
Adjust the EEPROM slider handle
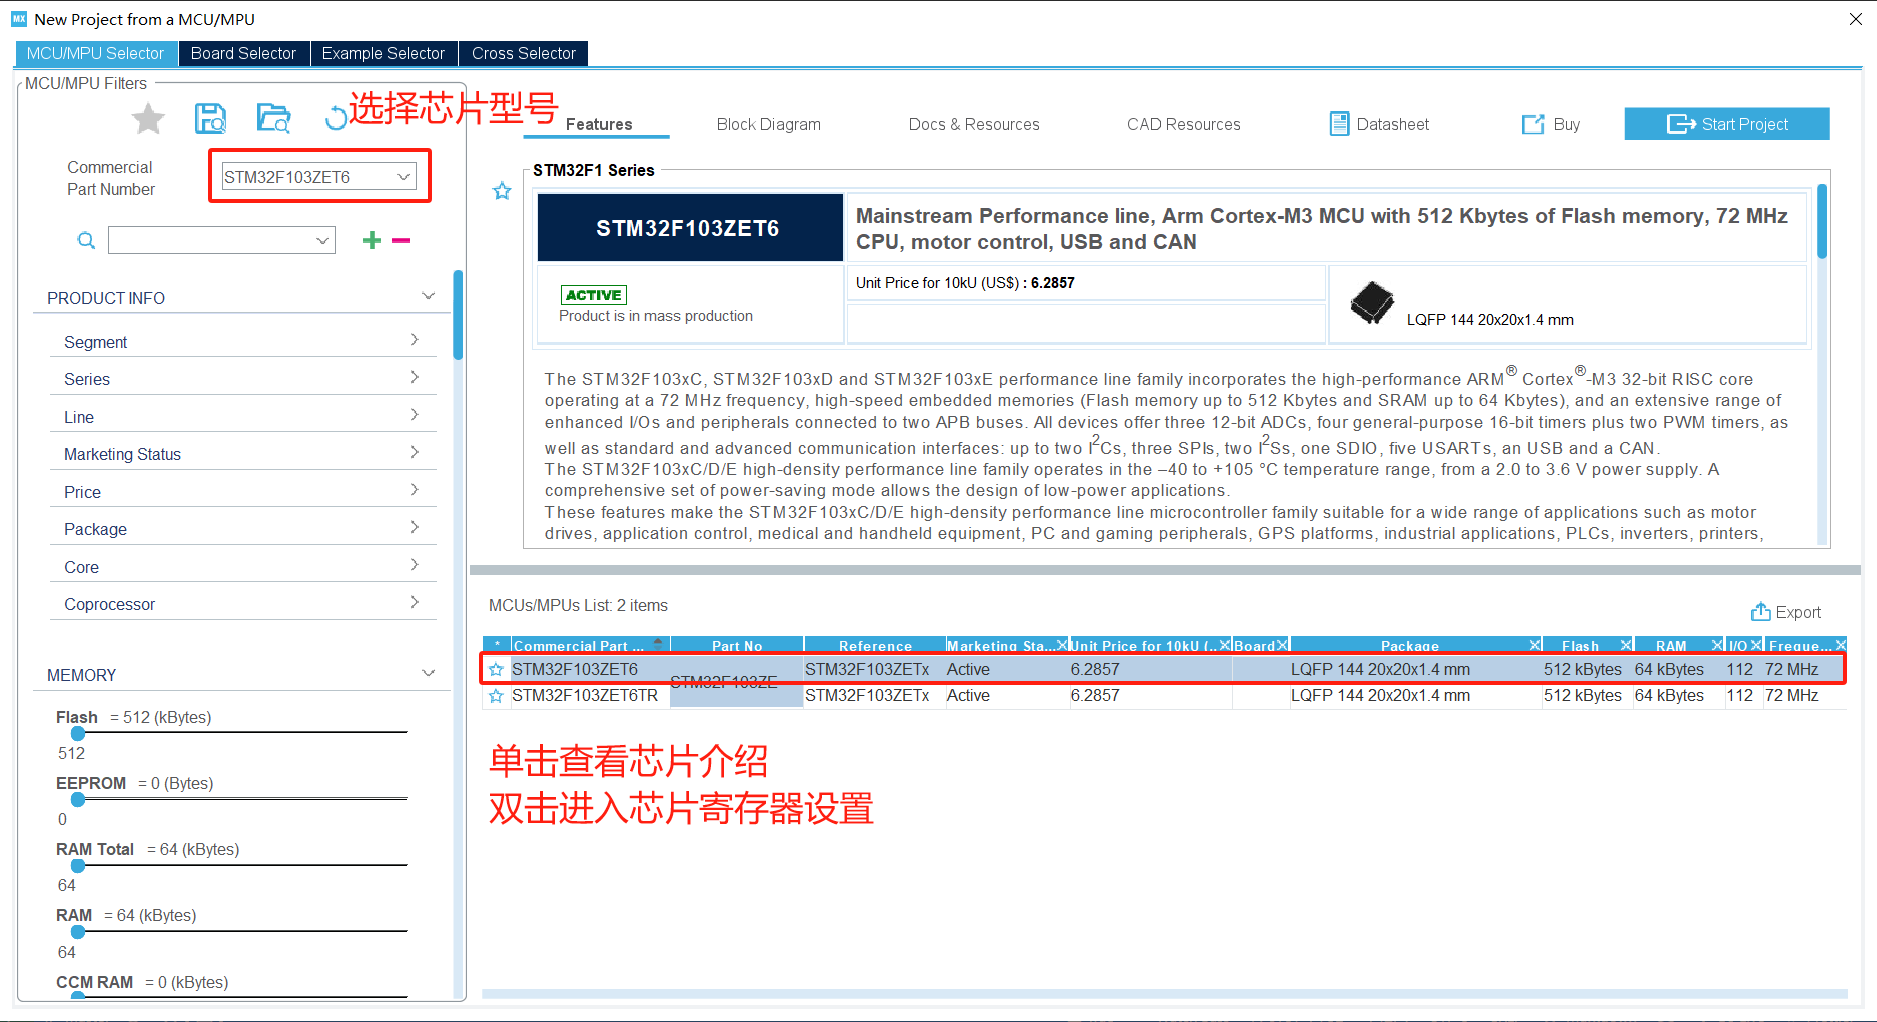(78, 799)
